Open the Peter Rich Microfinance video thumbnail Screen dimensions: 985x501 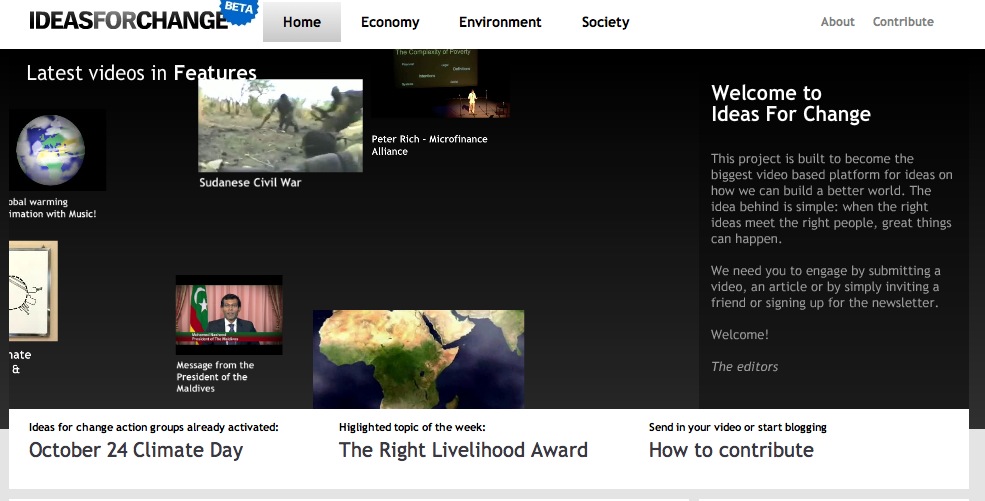(x=440, y=85)
